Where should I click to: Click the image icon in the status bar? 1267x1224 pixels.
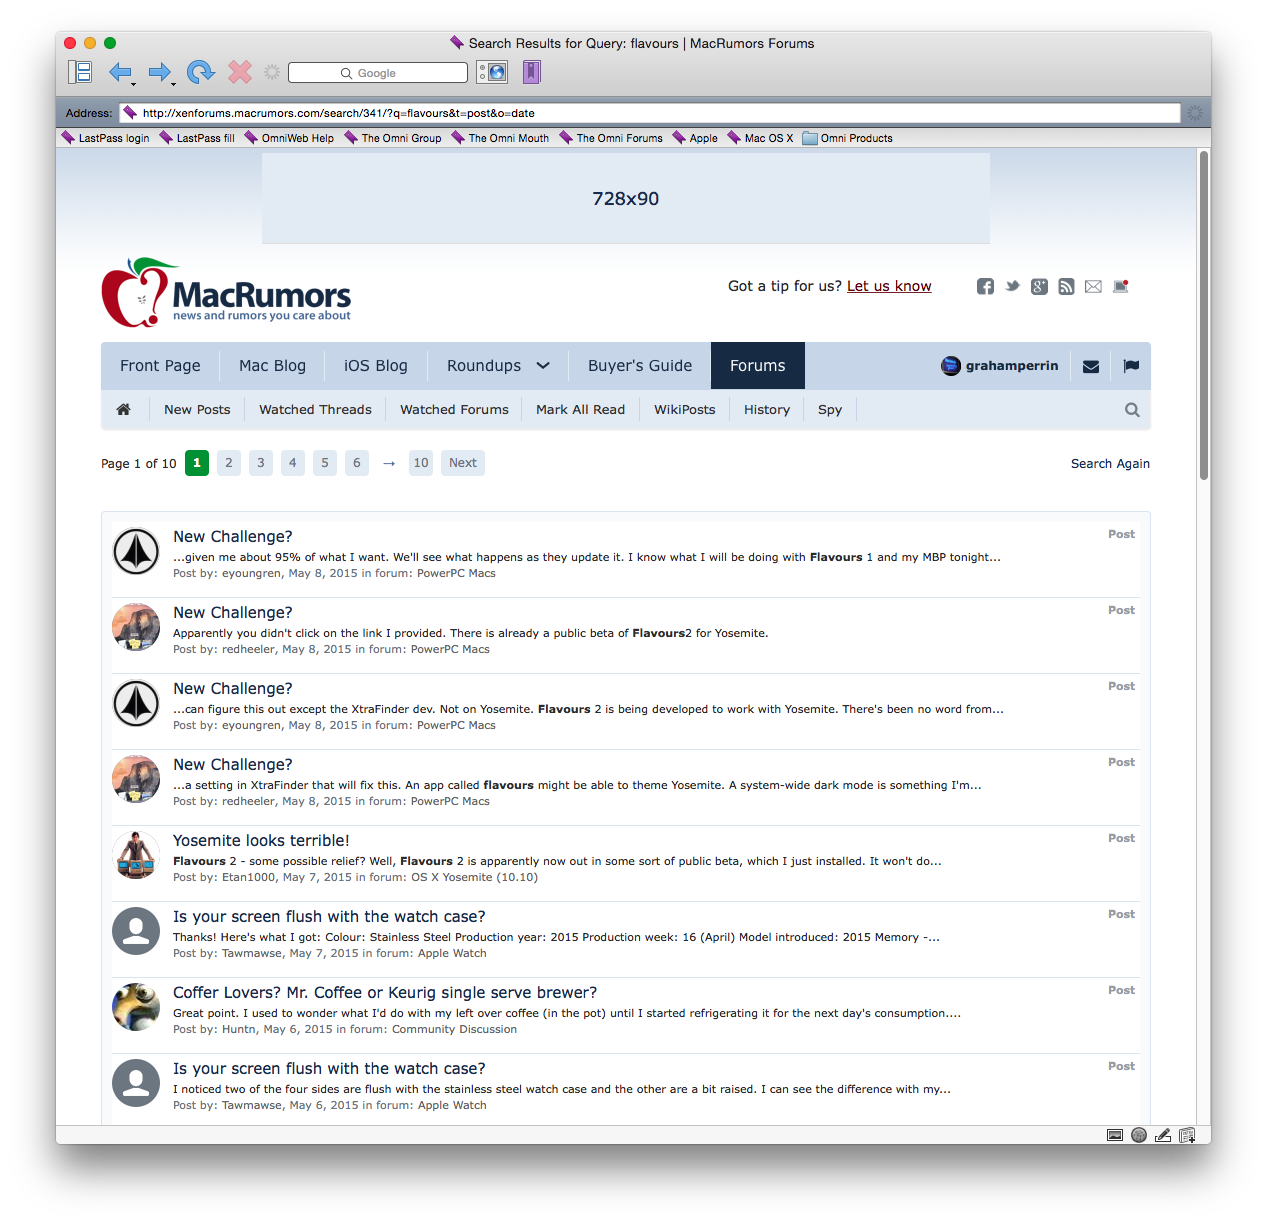(x=1115, y=1135)
